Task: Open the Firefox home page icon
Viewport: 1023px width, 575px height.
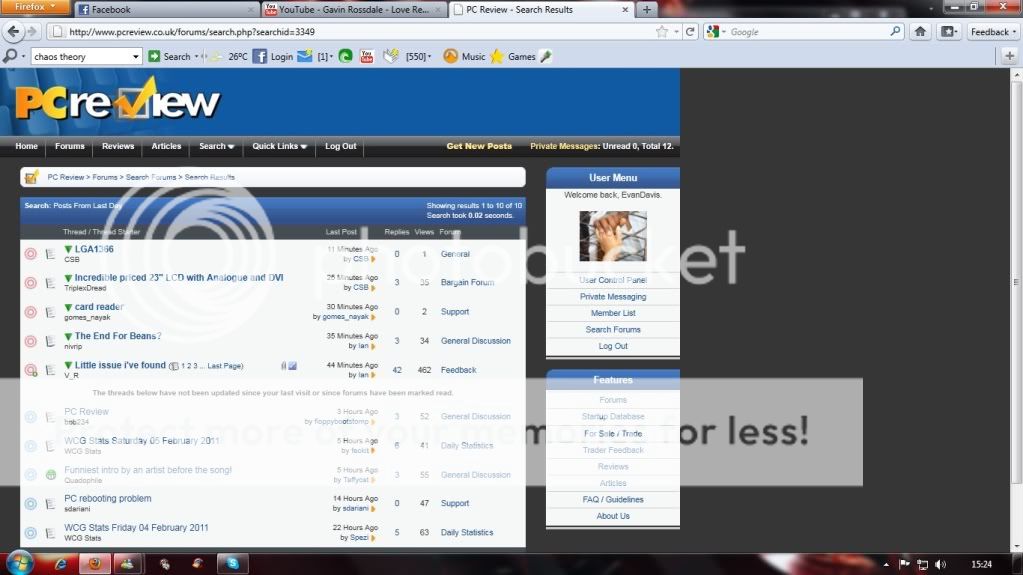Action: click(920, 31)
